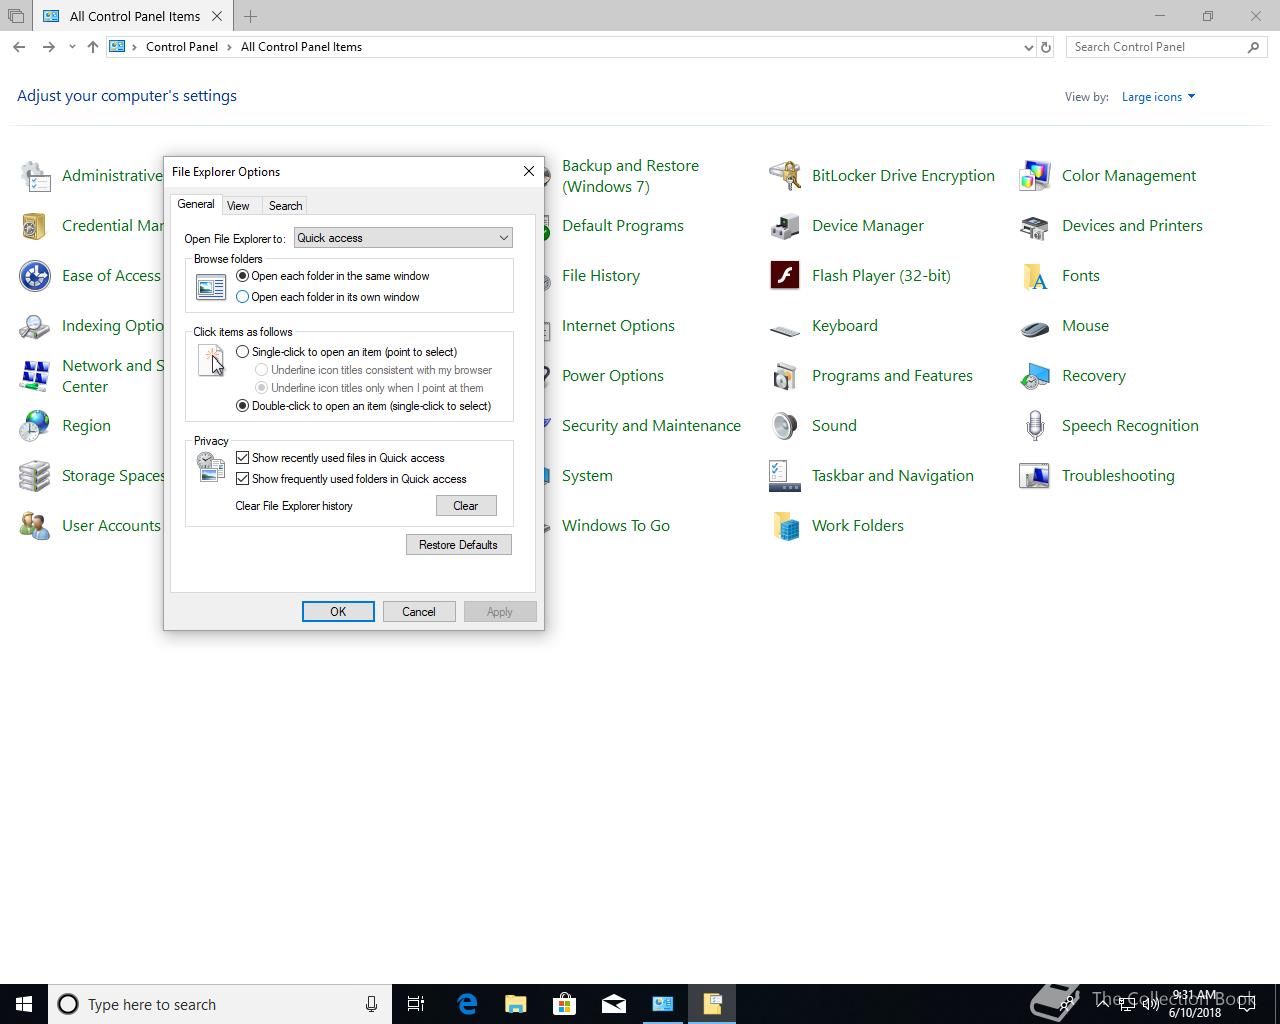Open the Backup and Restore (Windows 7) link
This screenshot has height=1024, width=1280.
630,176
